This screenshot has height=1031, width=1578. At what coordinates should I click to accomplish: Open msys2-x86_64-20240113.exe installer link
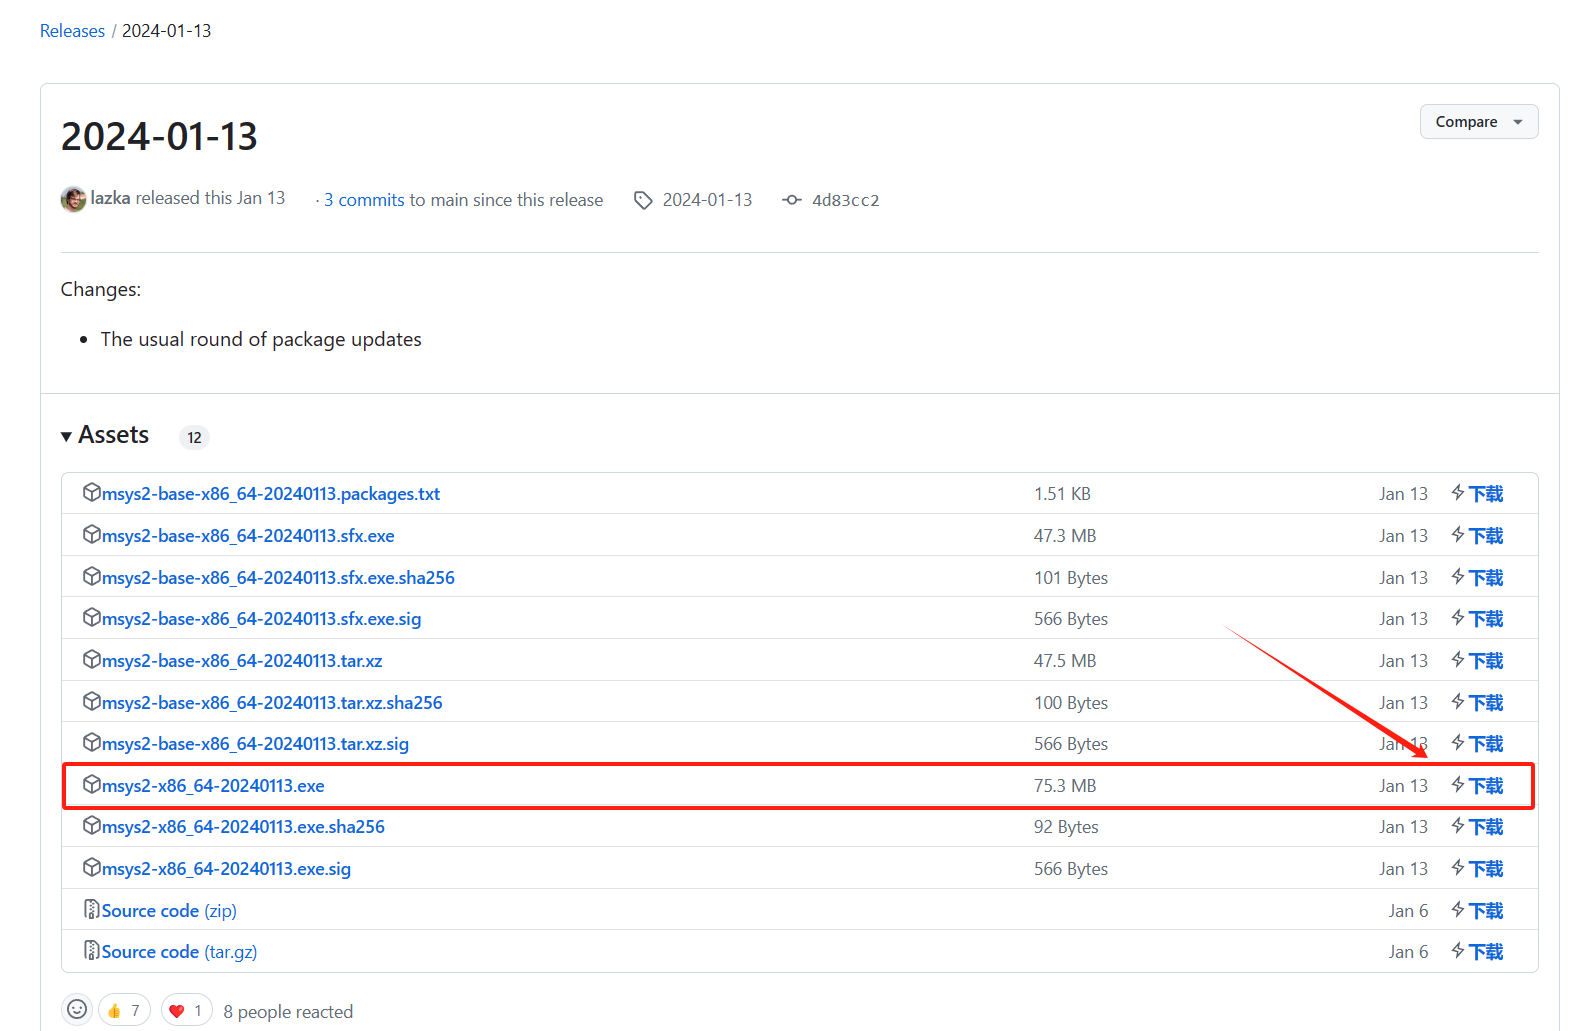click(213, 786)
